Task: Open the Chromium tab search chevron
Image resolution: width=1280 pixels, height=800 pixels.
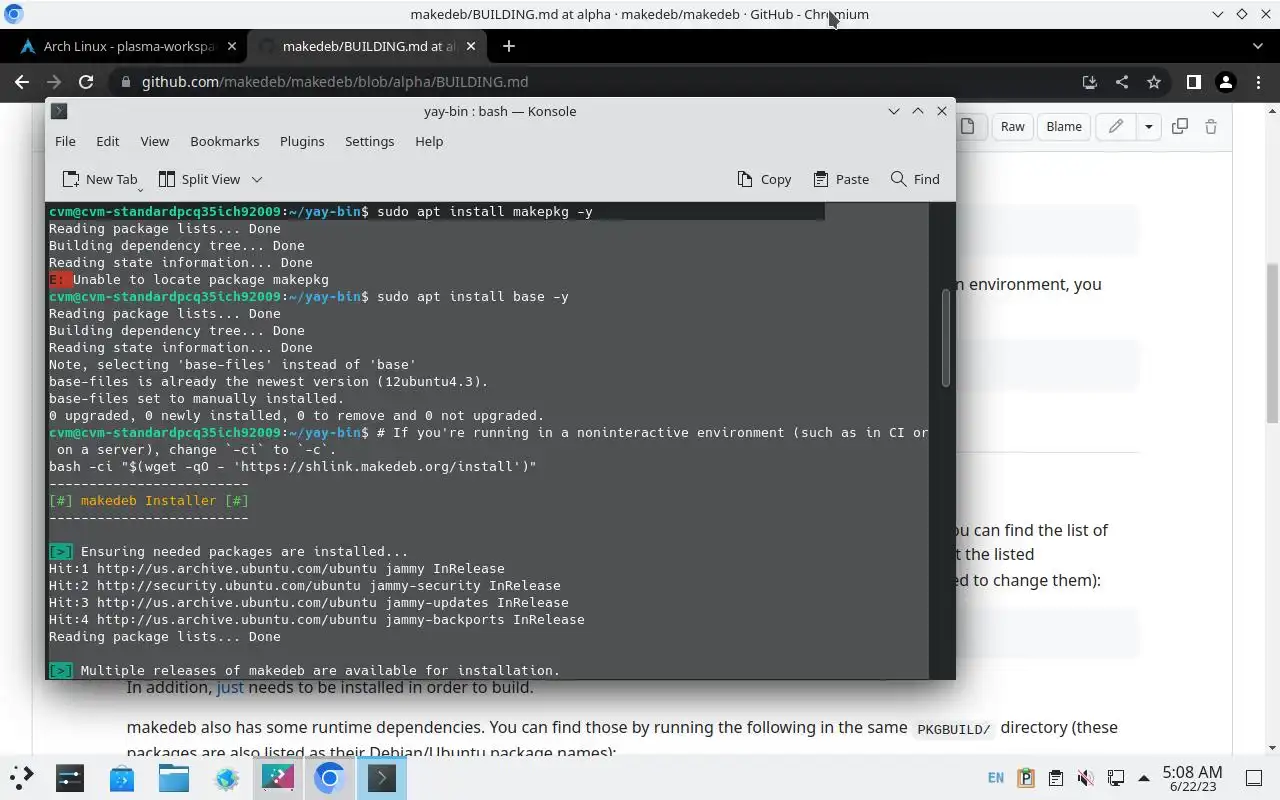Action: click(x=1258, y=46)
